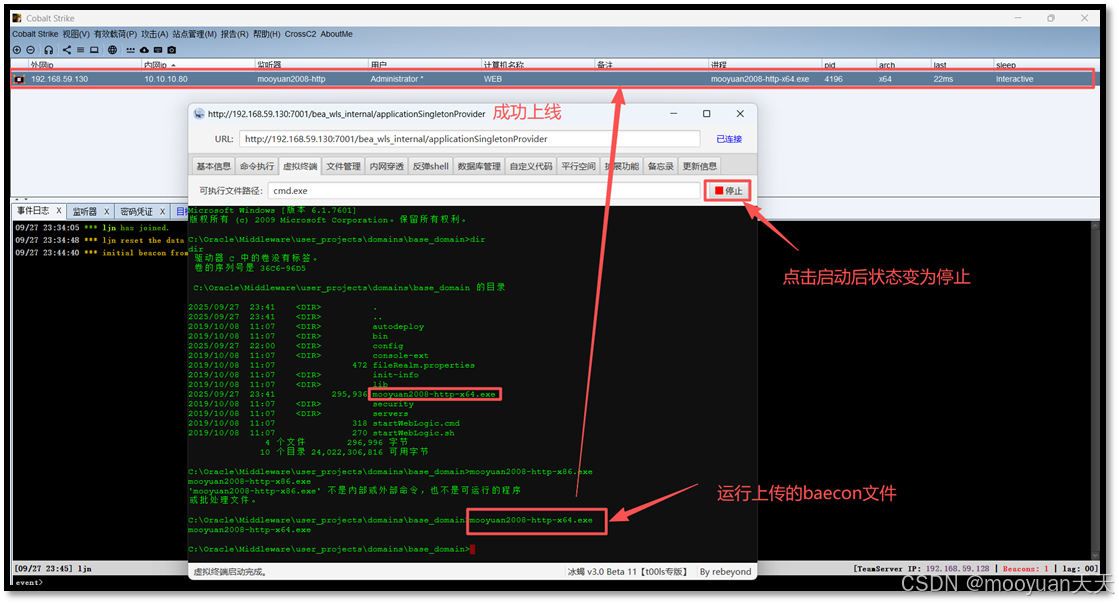1119x604 pixels.
Task: Open the 数据库管理 tab
Action: pyautogui.click(x=479, y=166)
